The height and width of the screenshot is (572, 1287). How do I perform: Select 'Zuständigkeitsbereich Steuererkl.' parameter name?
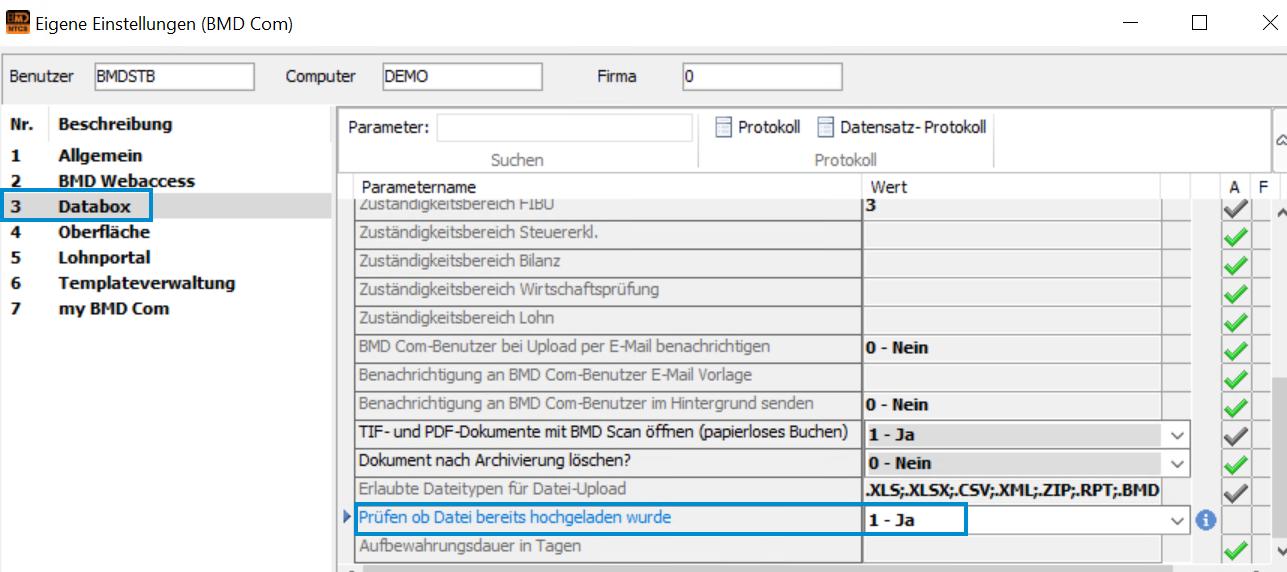[x=609, y=234]
